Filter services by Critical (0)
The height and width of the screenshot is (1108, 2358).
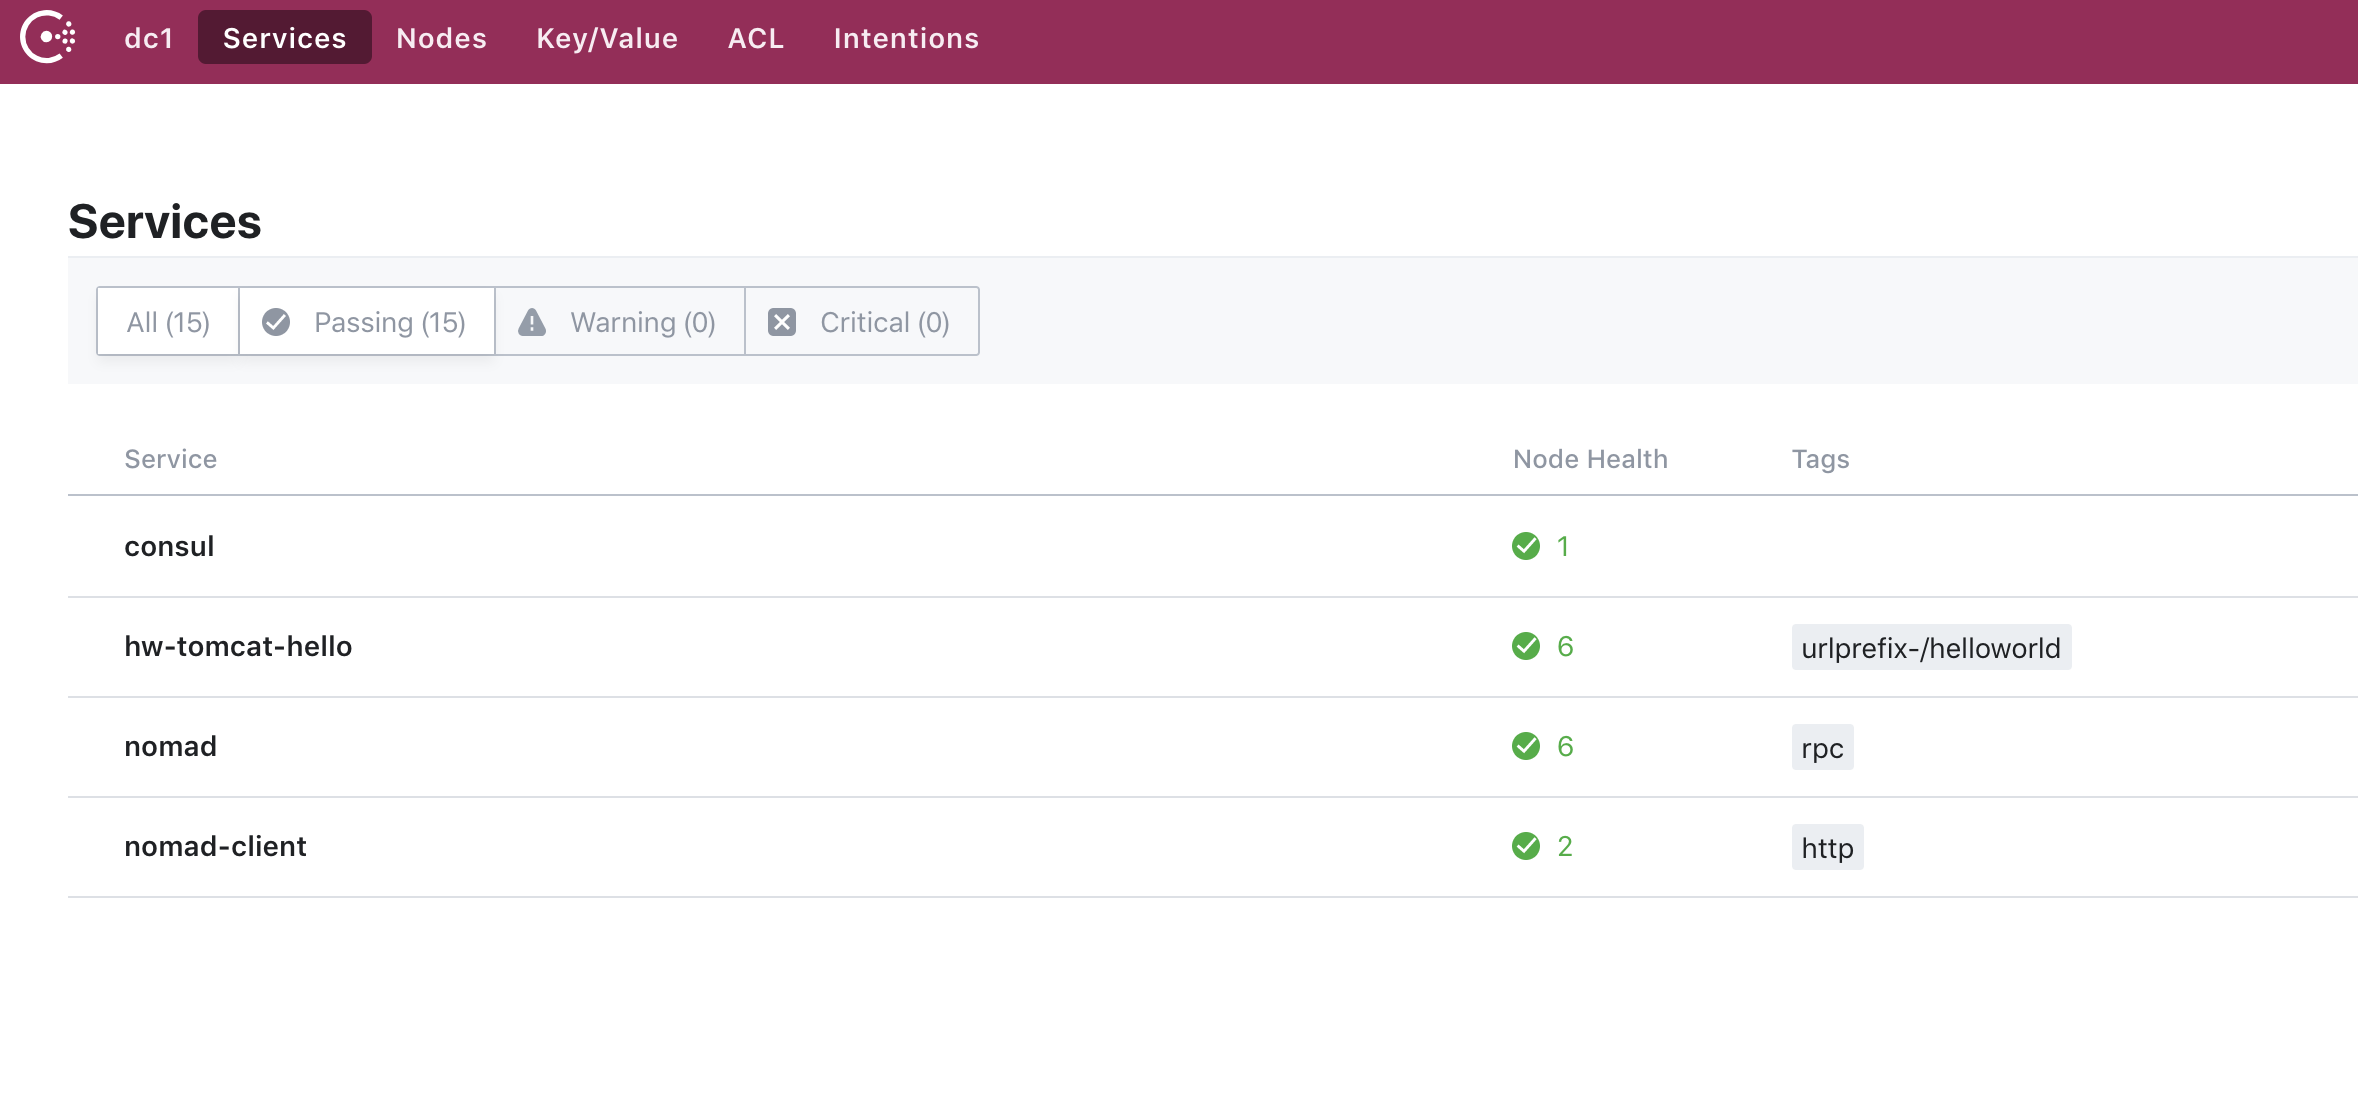(x=862, y=322)
